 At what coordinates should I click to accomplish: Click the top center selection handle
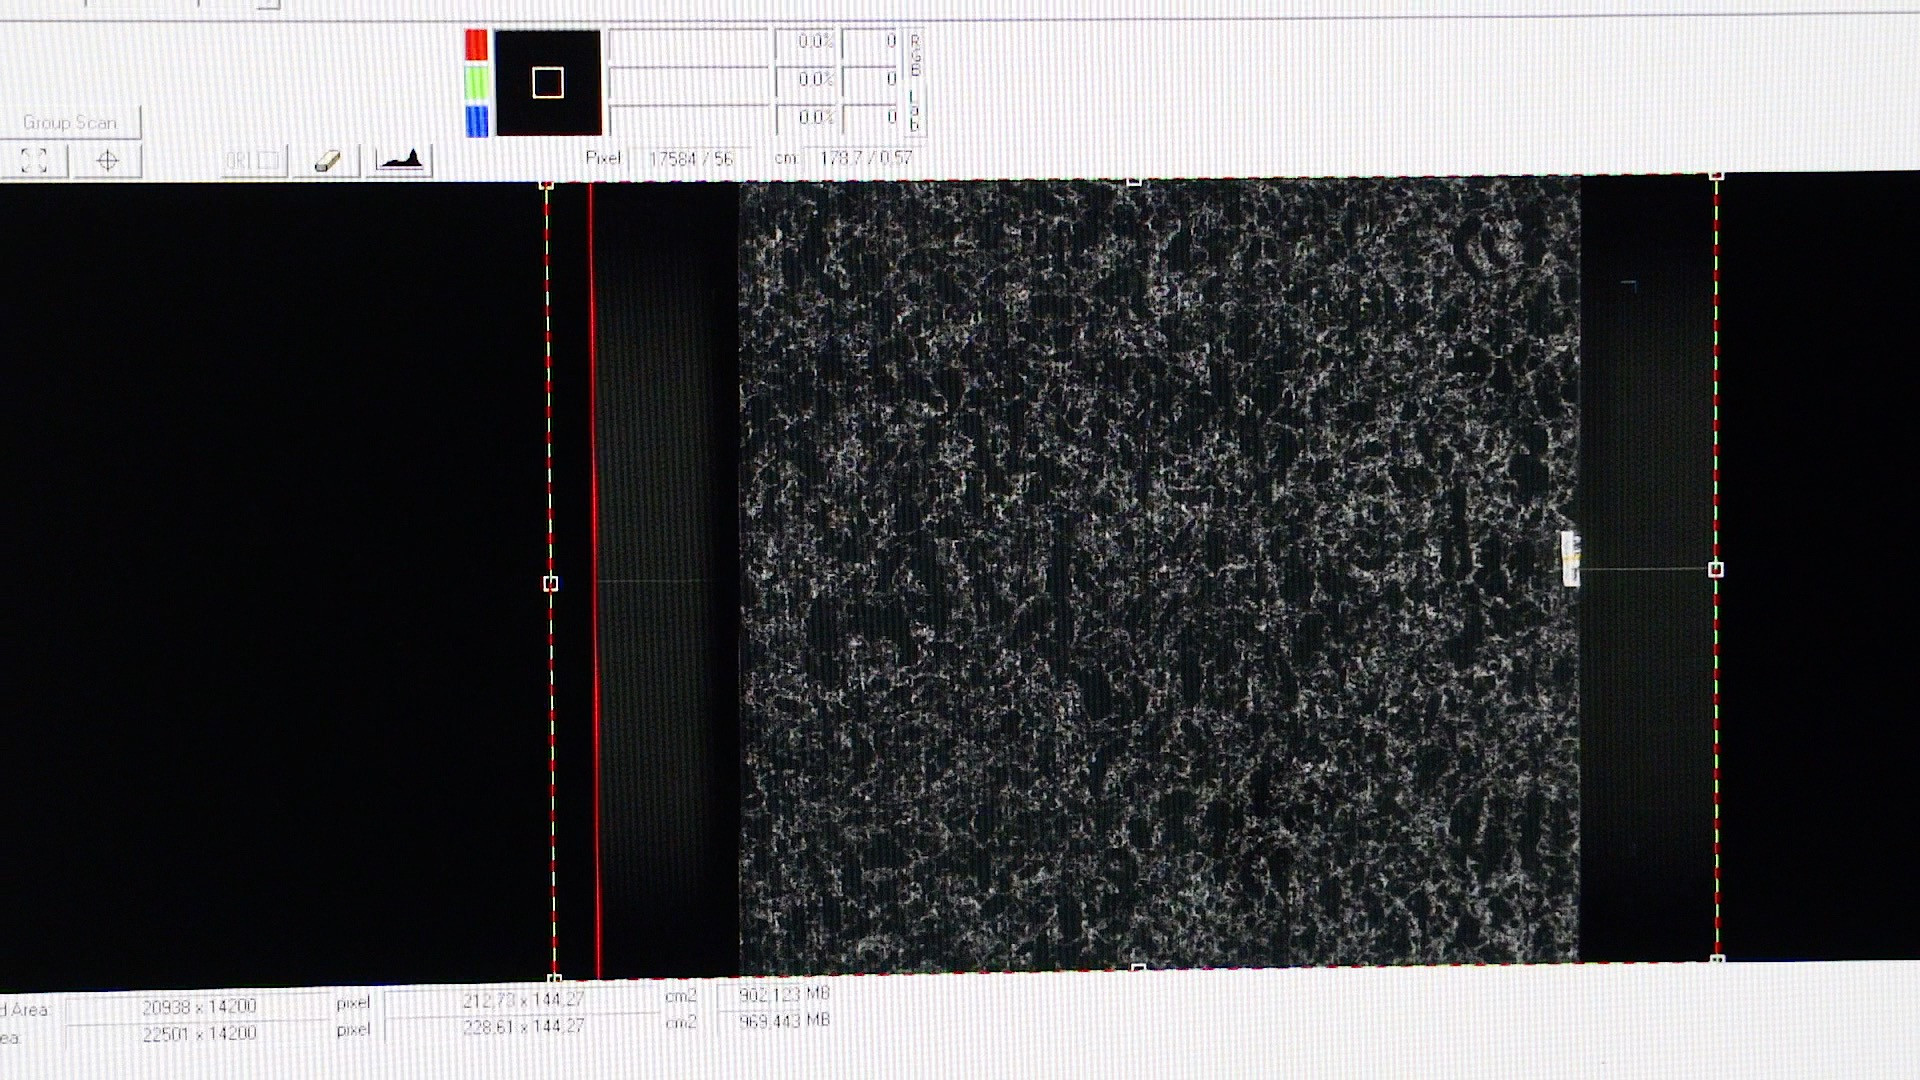click(x=1133, y=181)
